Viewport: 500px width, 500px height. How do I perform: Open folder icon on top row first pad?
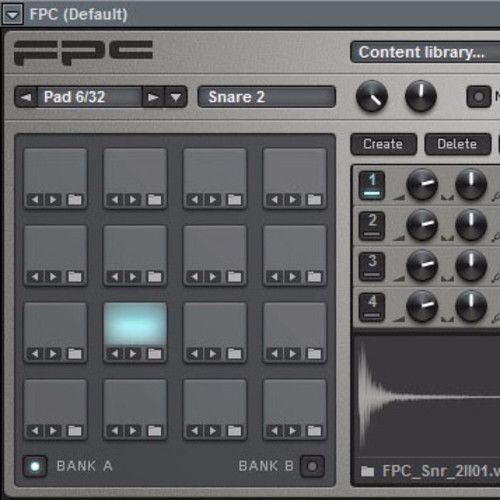tap(75, 200)
